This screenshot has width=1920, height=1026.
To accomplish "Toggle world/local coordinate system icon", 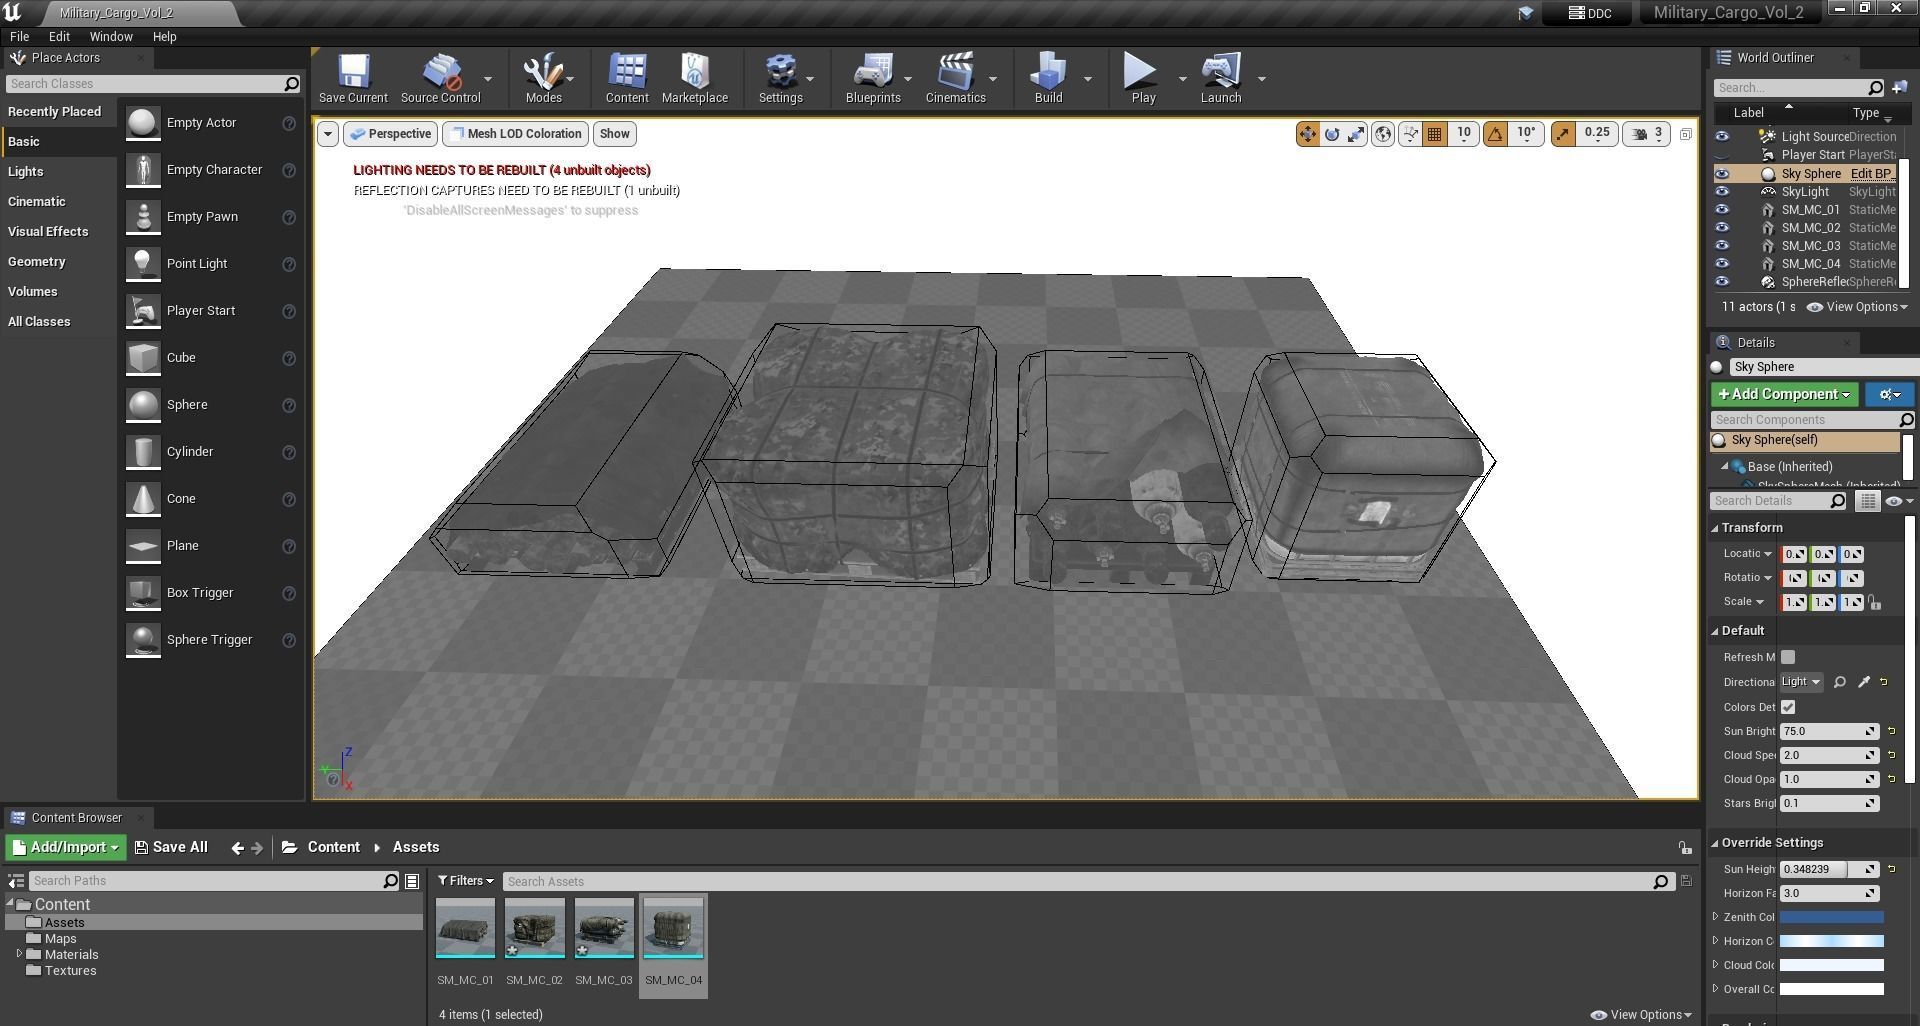I will pyautogui.click(x=1383, y=134).
